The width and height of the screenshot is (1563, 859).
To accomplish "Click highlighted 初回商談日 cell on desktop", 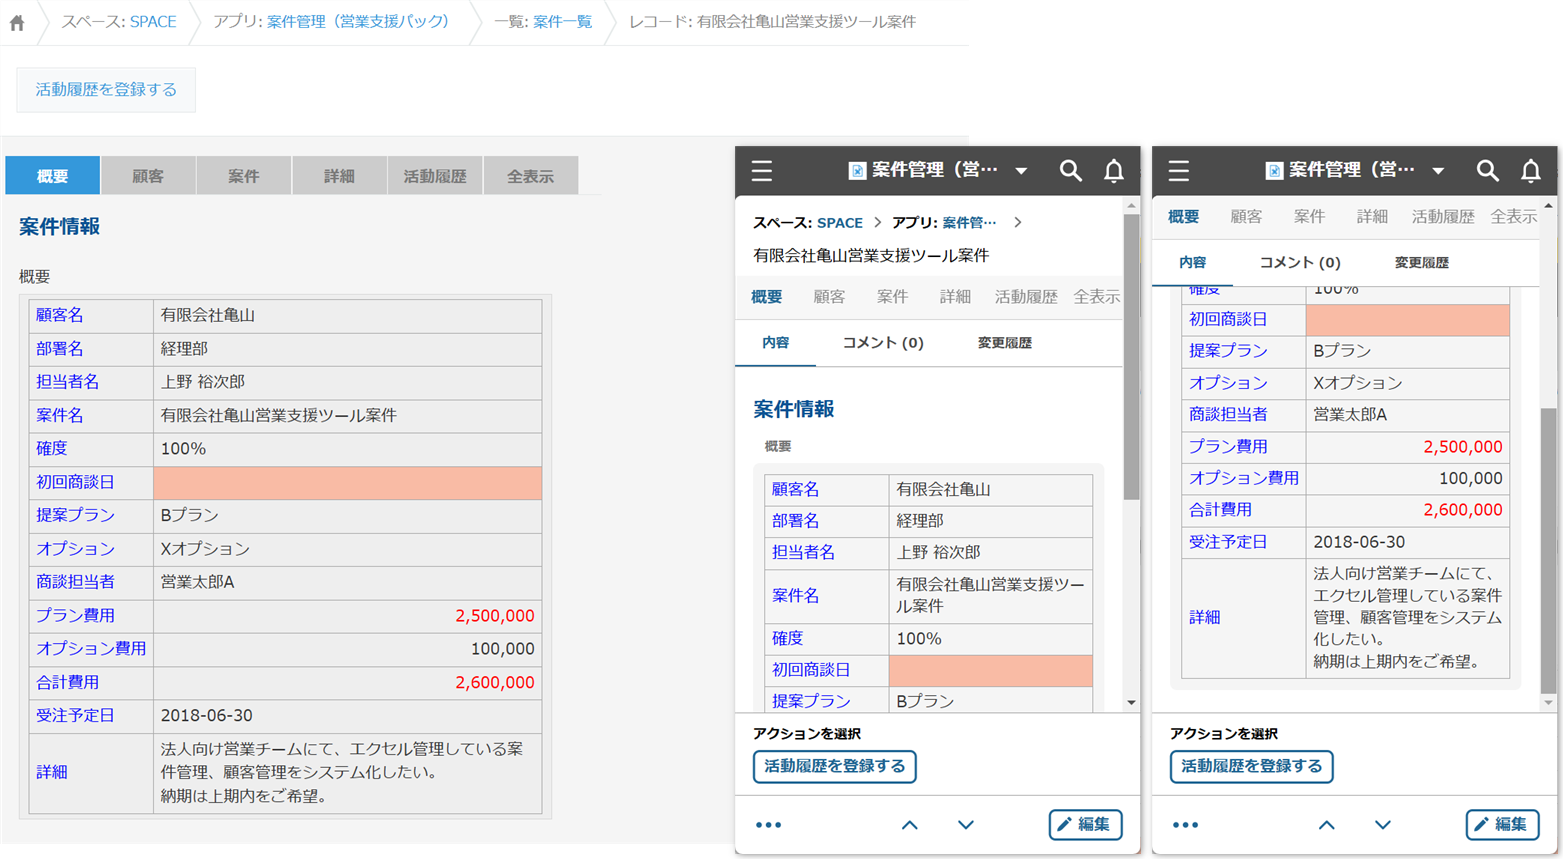I will [347, 483].
